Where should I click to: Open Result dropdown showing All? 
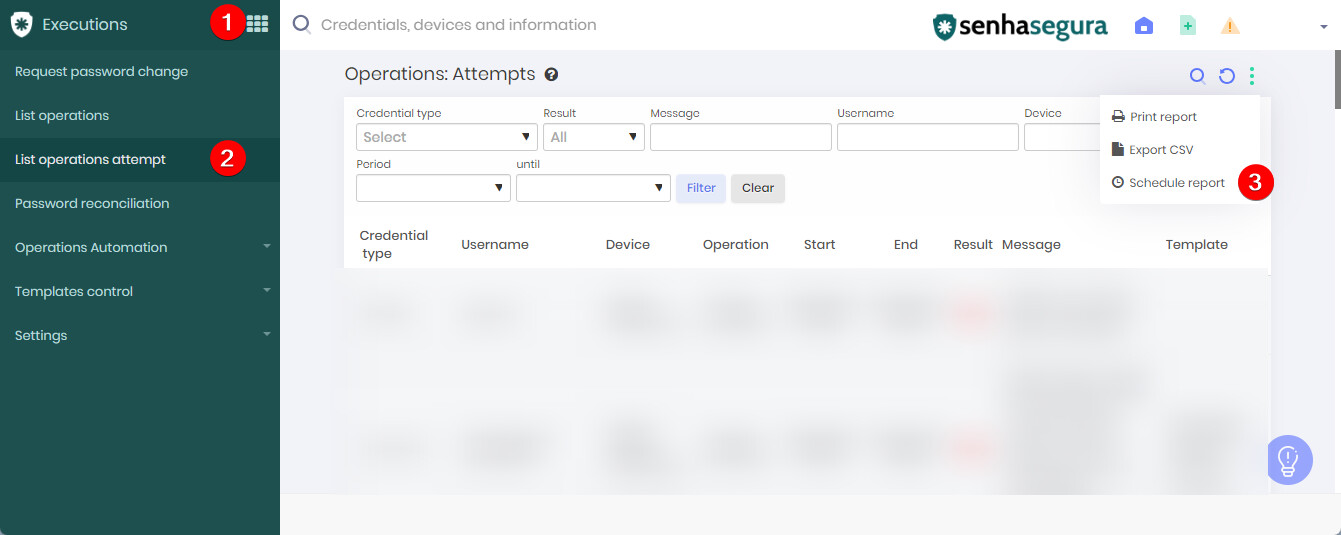click(594, 137)
